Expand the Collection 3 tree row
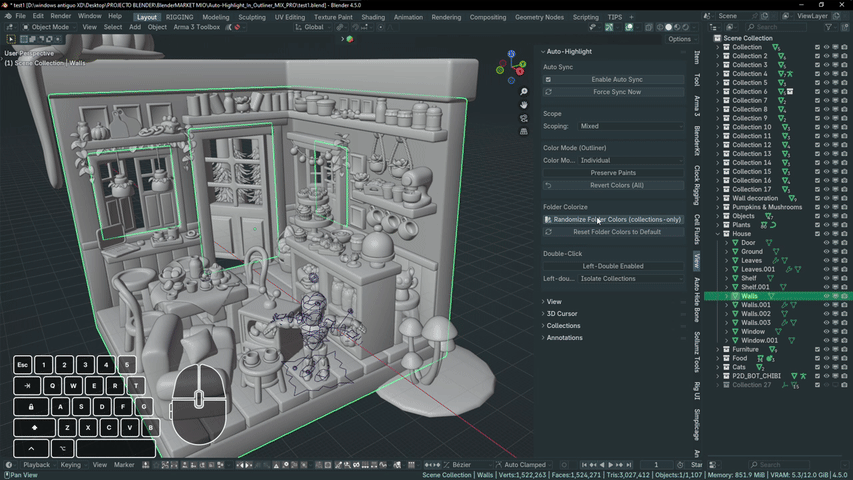This screenshot has width=853, height=480. (x=718, y=65)
